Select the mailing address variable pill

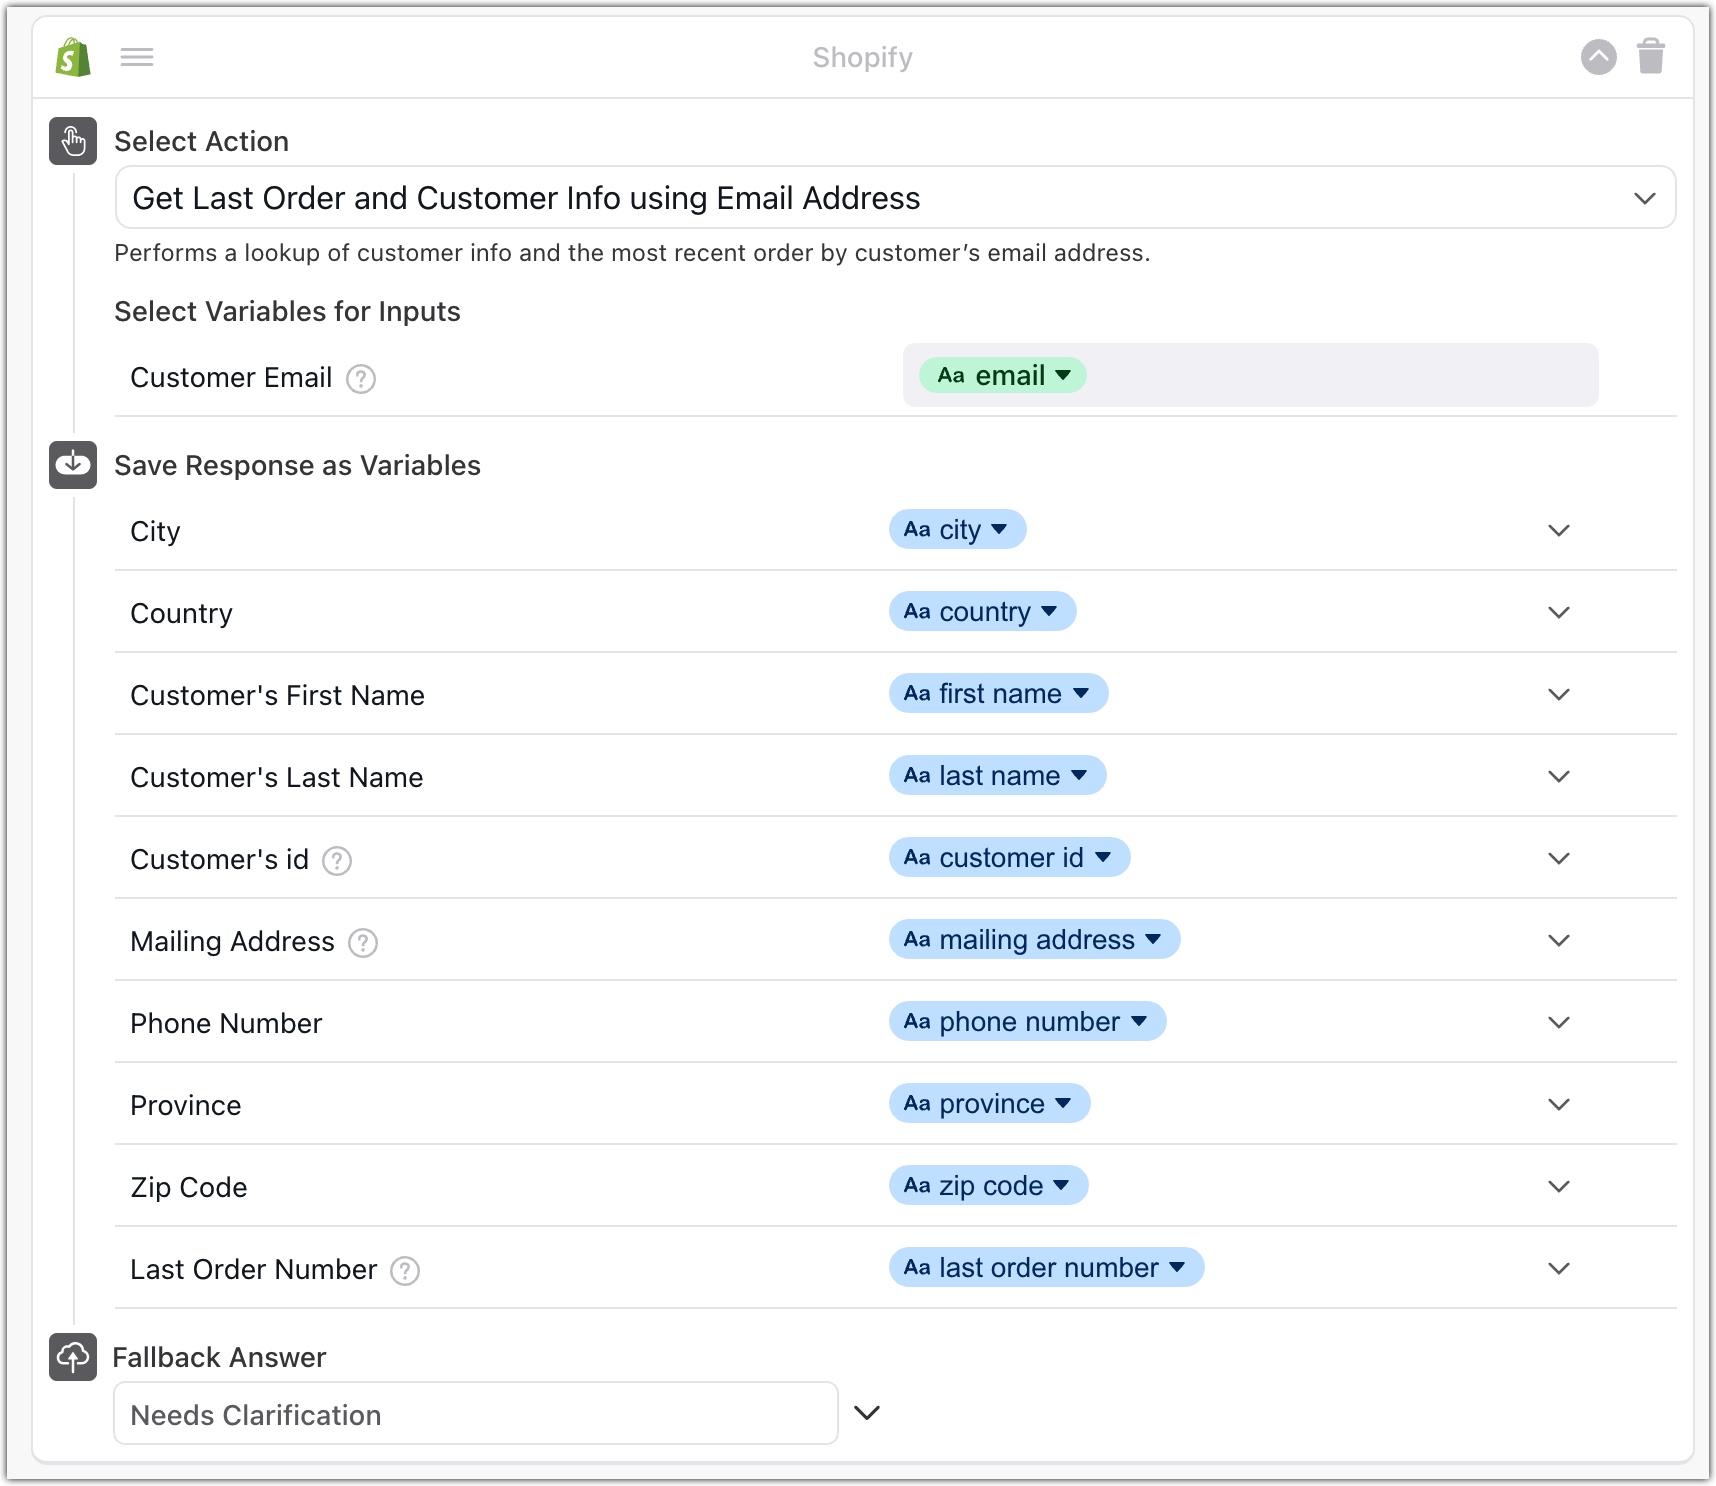point(1034,940)
